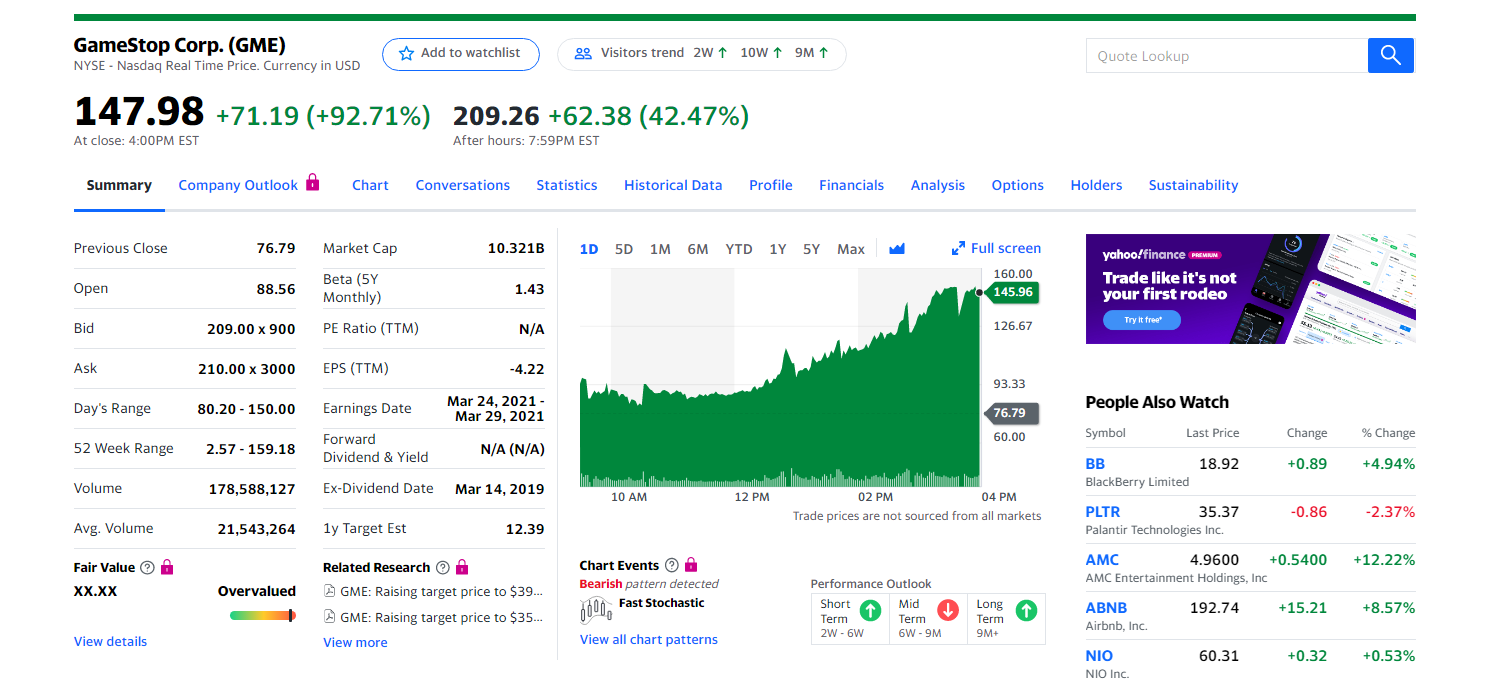Open the NIO ticker link
Screen dimensions: 1491x680
[1099, 656]
